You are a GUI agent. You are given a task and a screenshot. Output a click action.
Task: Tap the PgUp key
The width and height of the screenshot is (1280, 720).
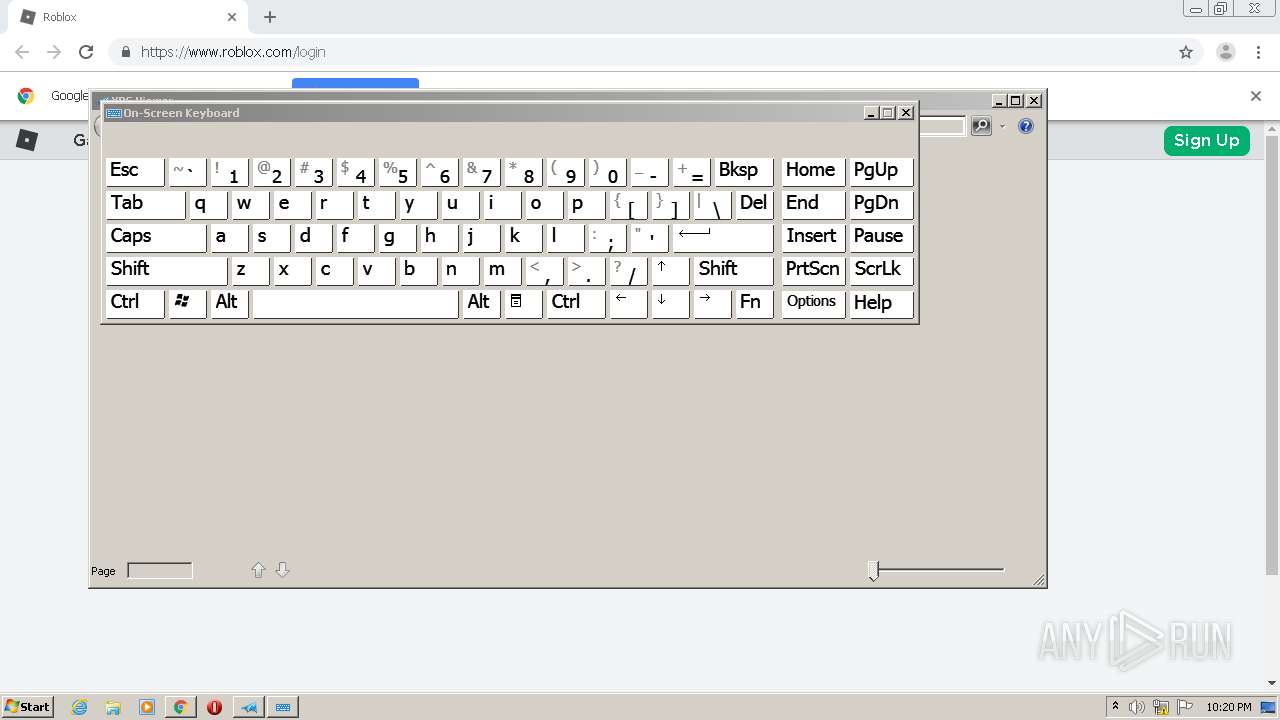point(881,171)
